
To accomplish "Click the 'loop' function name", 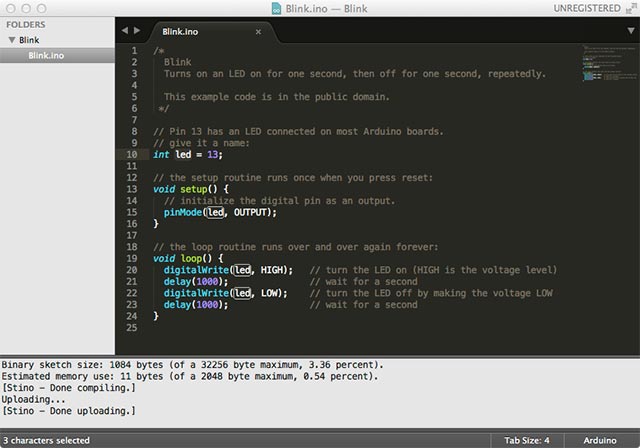I will [191, 258].
